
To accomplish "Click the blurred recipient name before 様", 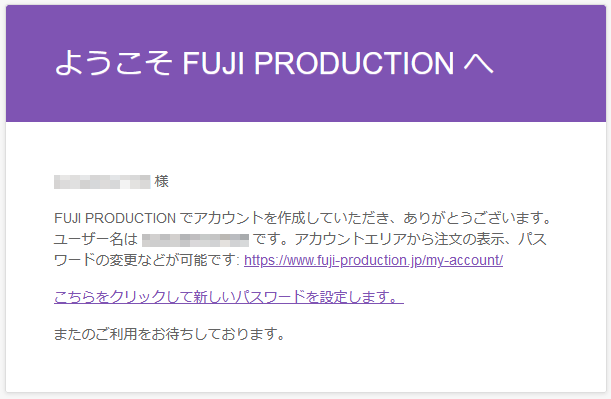I will 102,182.
